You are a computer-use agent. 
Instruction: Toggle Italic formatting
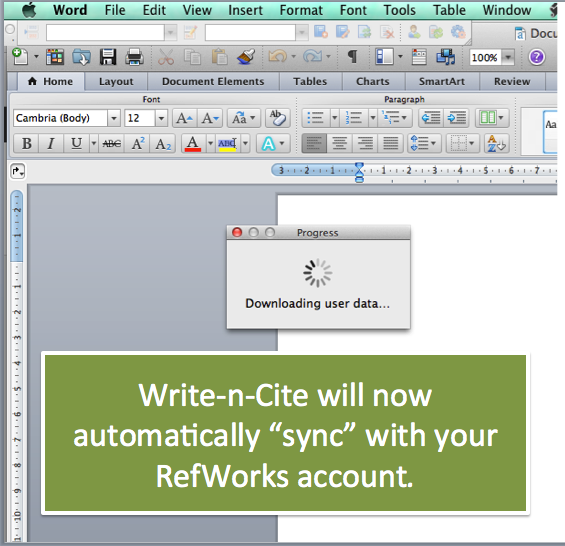pyautogui.click(x=51, y=144)
